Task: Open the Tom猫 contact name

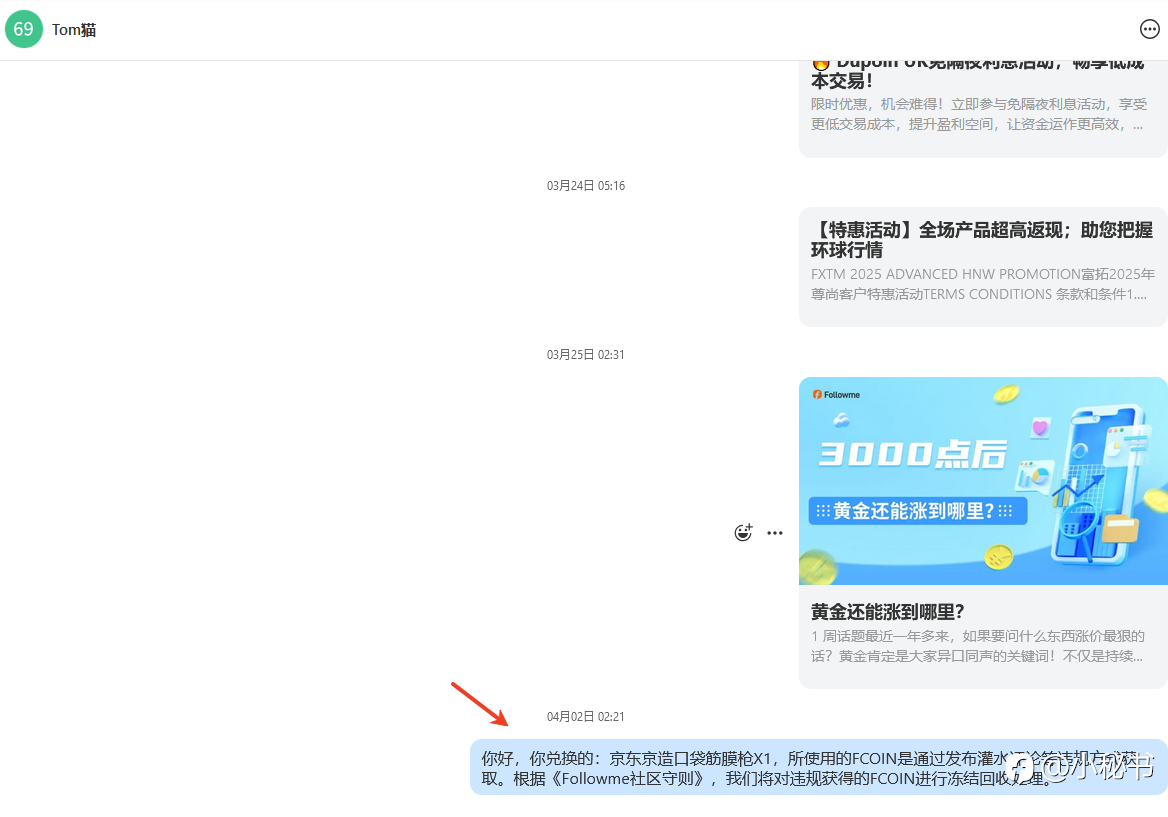Action: click(74, 30)
